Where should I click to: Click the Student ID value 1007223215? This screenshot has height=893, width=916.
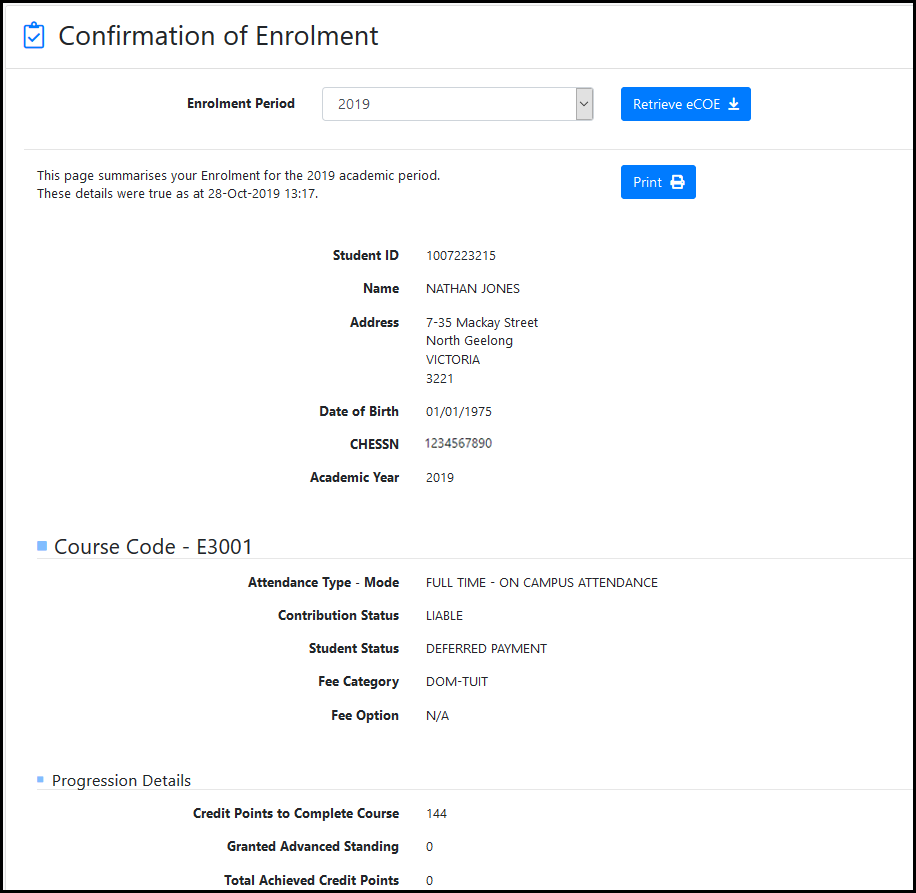pos(461,255)
